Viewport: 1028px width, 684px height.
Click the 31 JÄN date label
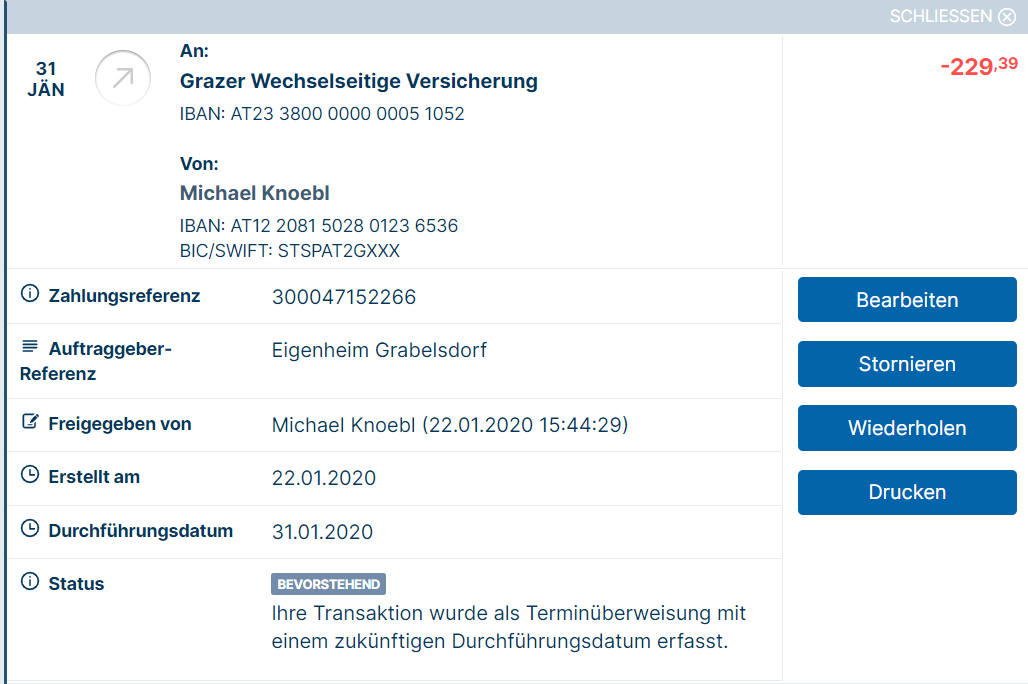coord(46,79)
